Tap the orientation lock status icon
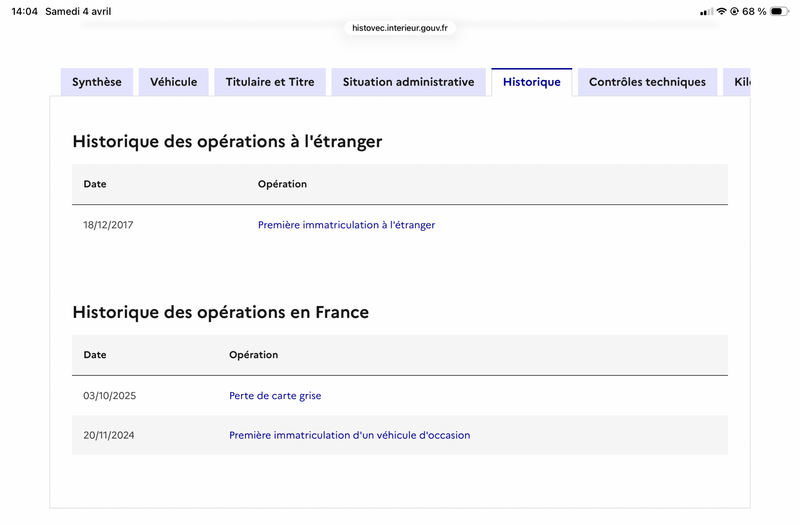800x525 pixels. pyautogui.click(x=735, y=12)
